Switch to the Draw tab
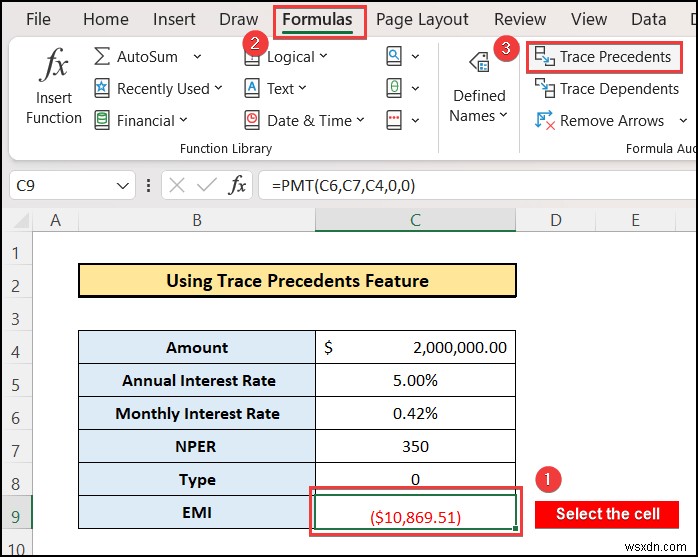This screenshot has width=698, height=557. click(x=239, y=19)
